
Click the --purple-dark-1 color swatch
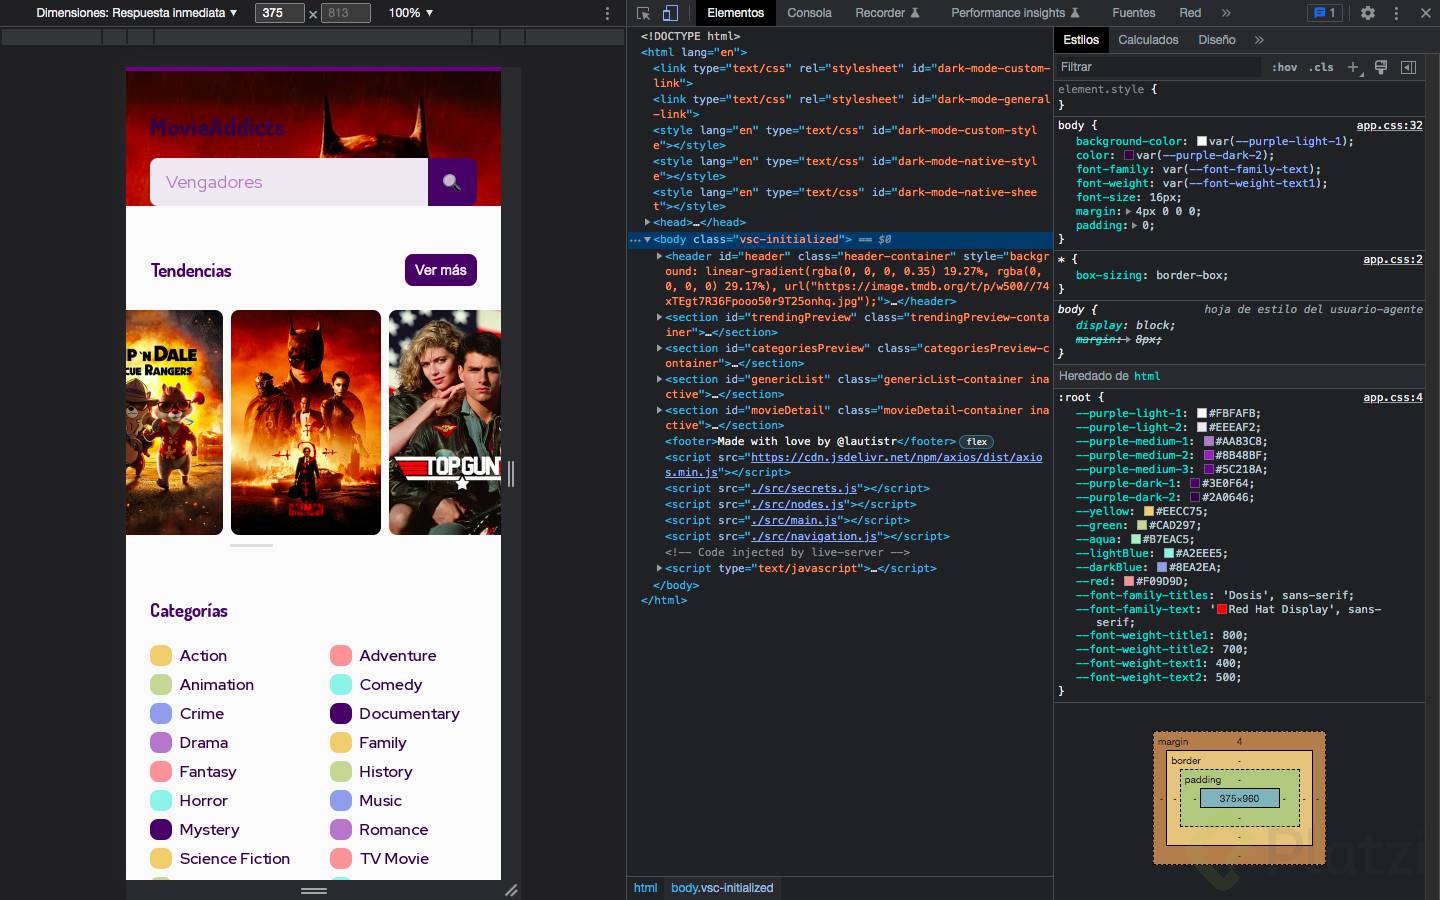[1195, 483]
